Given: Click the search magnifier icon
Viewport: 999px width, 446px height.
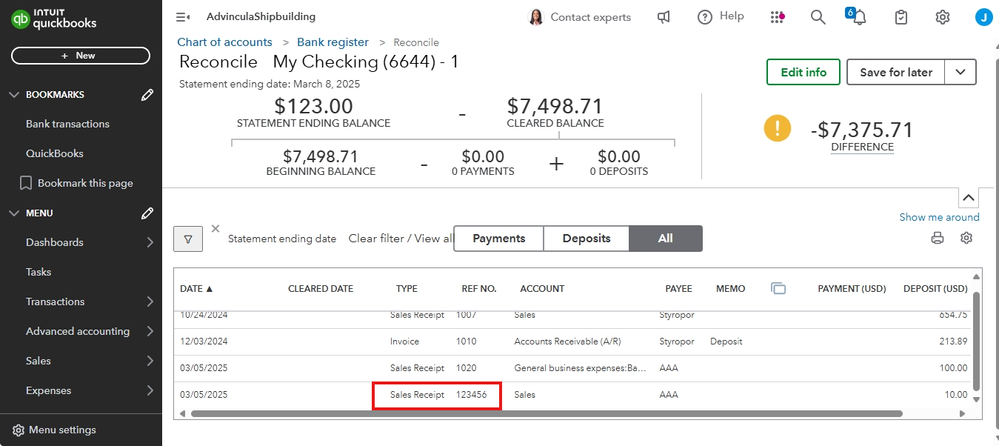Looking at the screenshot, I should (x=818, y=17).
